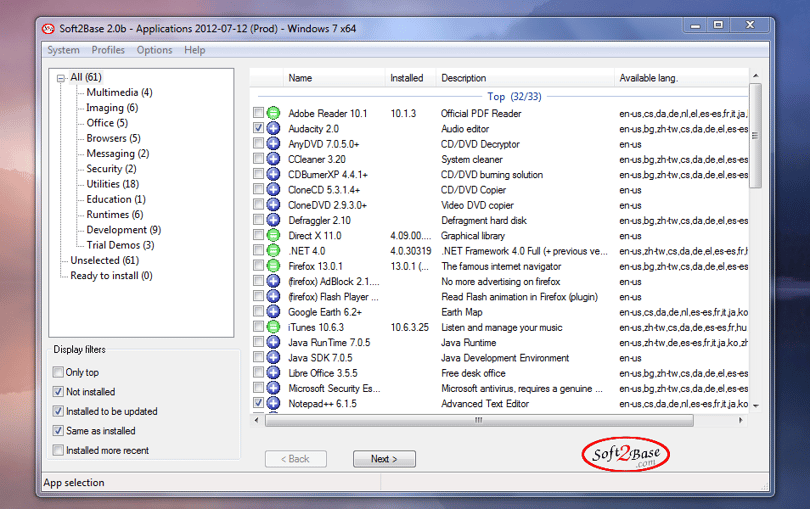Select the Runtimes (6) category
The image size is (810, 509).
(115, 214)
